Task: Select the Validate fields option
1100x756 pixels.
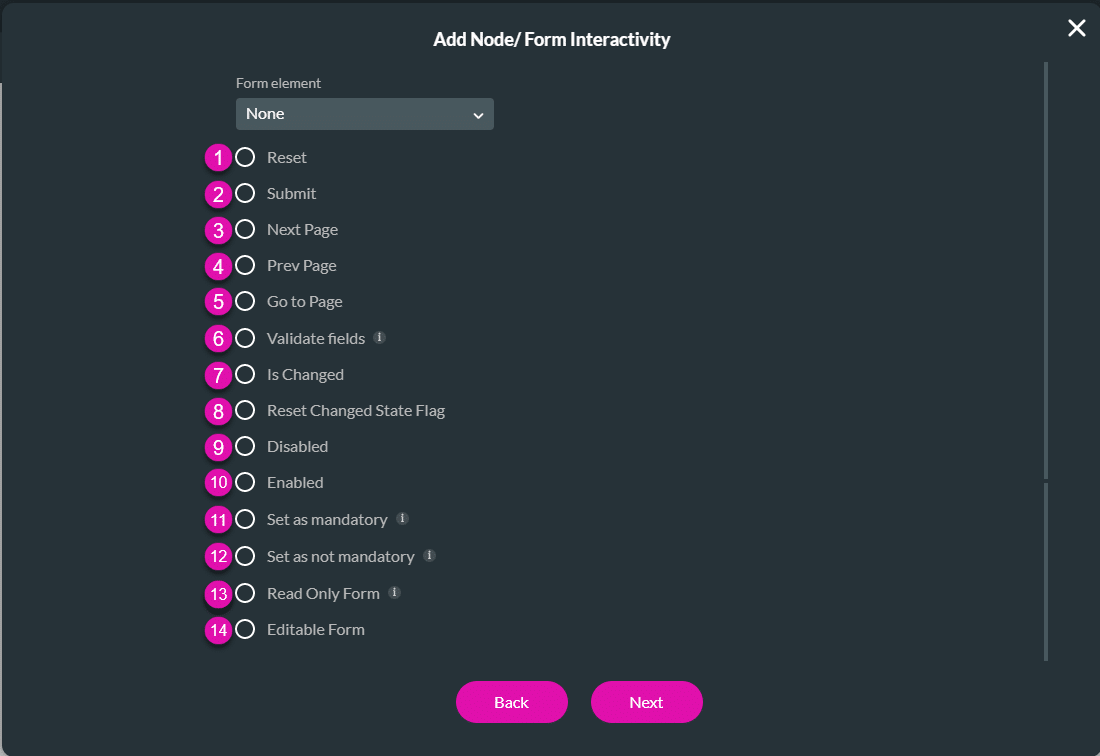Action: [x=243, y=338]
